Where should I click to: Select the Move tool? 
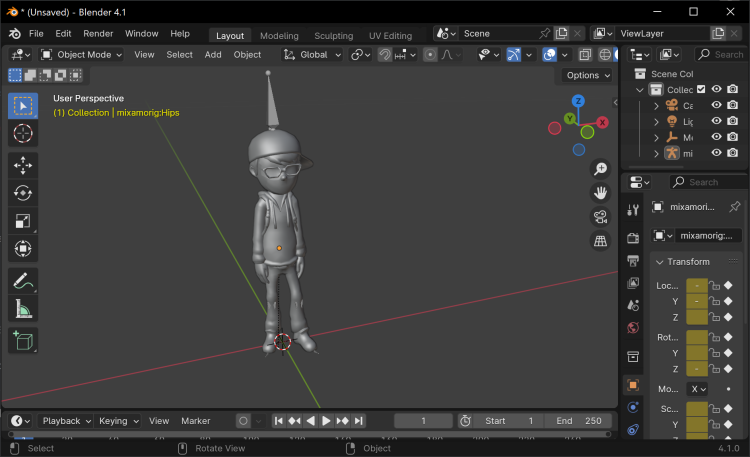coord(23,165)
